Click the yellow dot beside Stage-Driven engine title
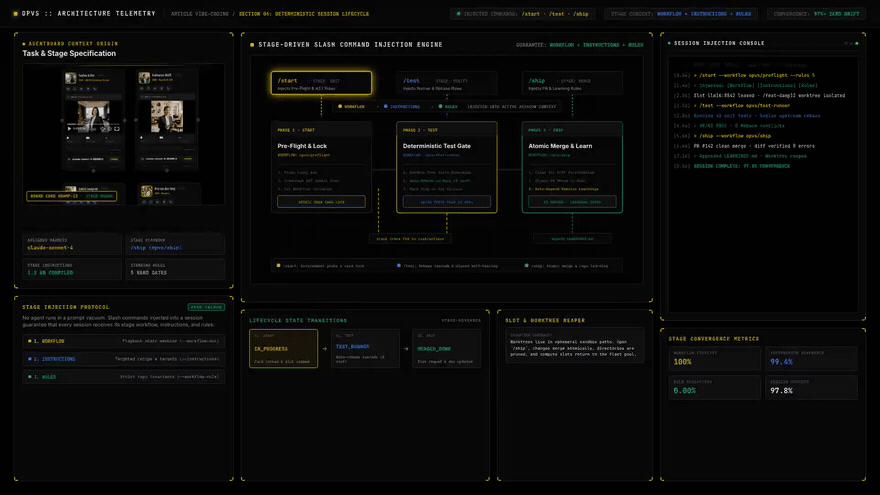 tap(252, 45)
